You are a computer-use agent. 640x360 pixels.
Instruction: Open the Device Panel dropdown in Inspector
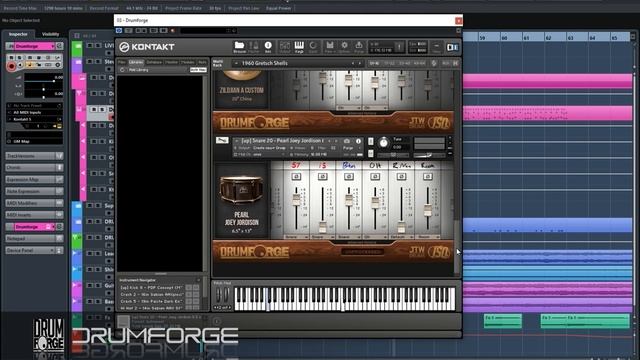(x=52, y=250)
